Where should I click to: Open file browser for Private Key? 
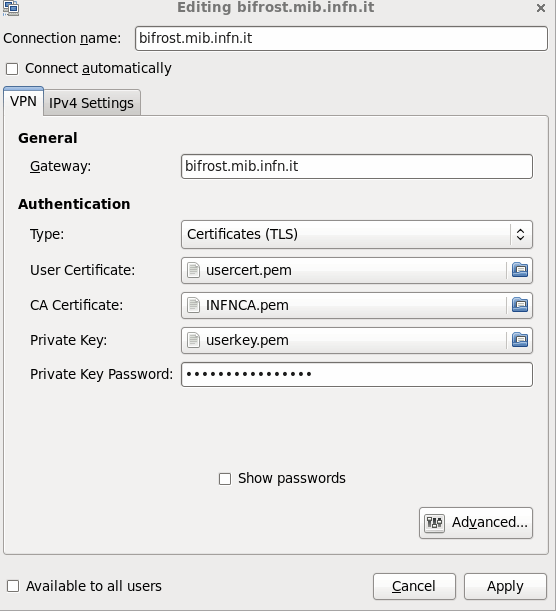[520, 340]
